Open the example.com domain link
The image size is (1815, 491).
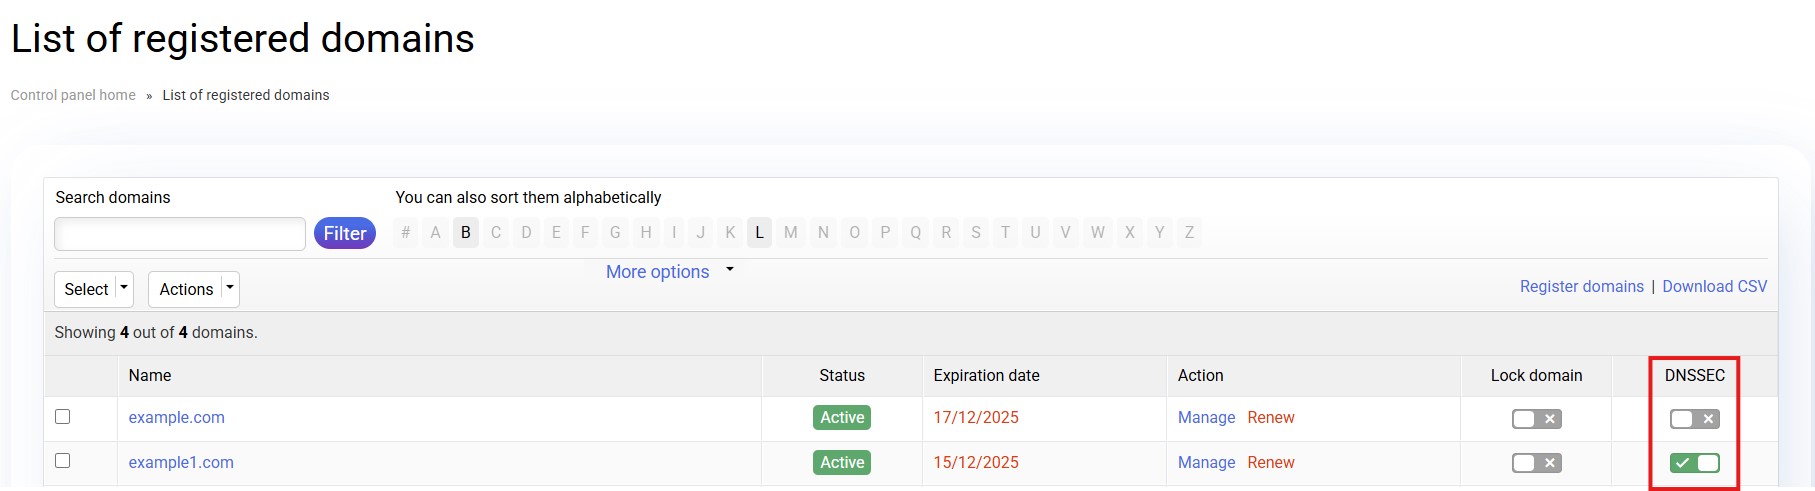176,418
